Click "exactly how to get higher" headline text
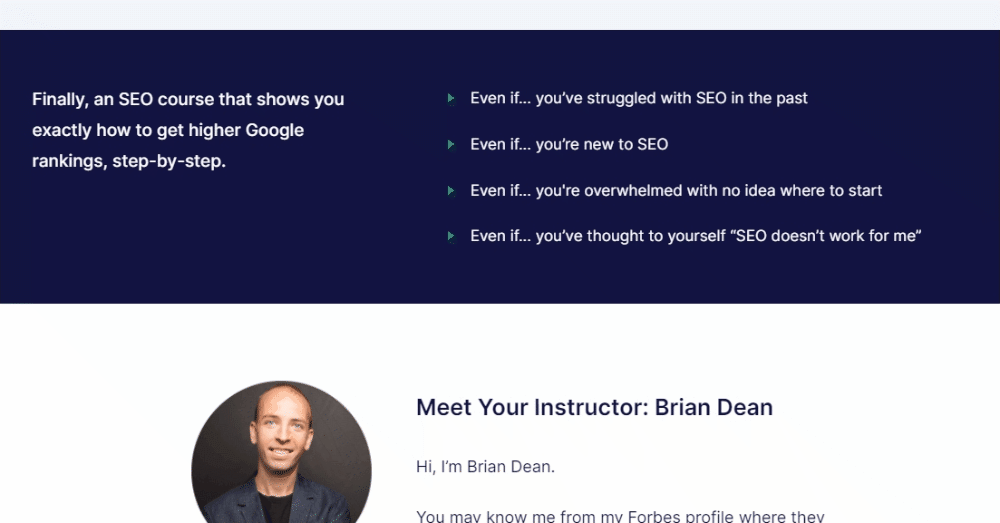 [x=136, y=130]
